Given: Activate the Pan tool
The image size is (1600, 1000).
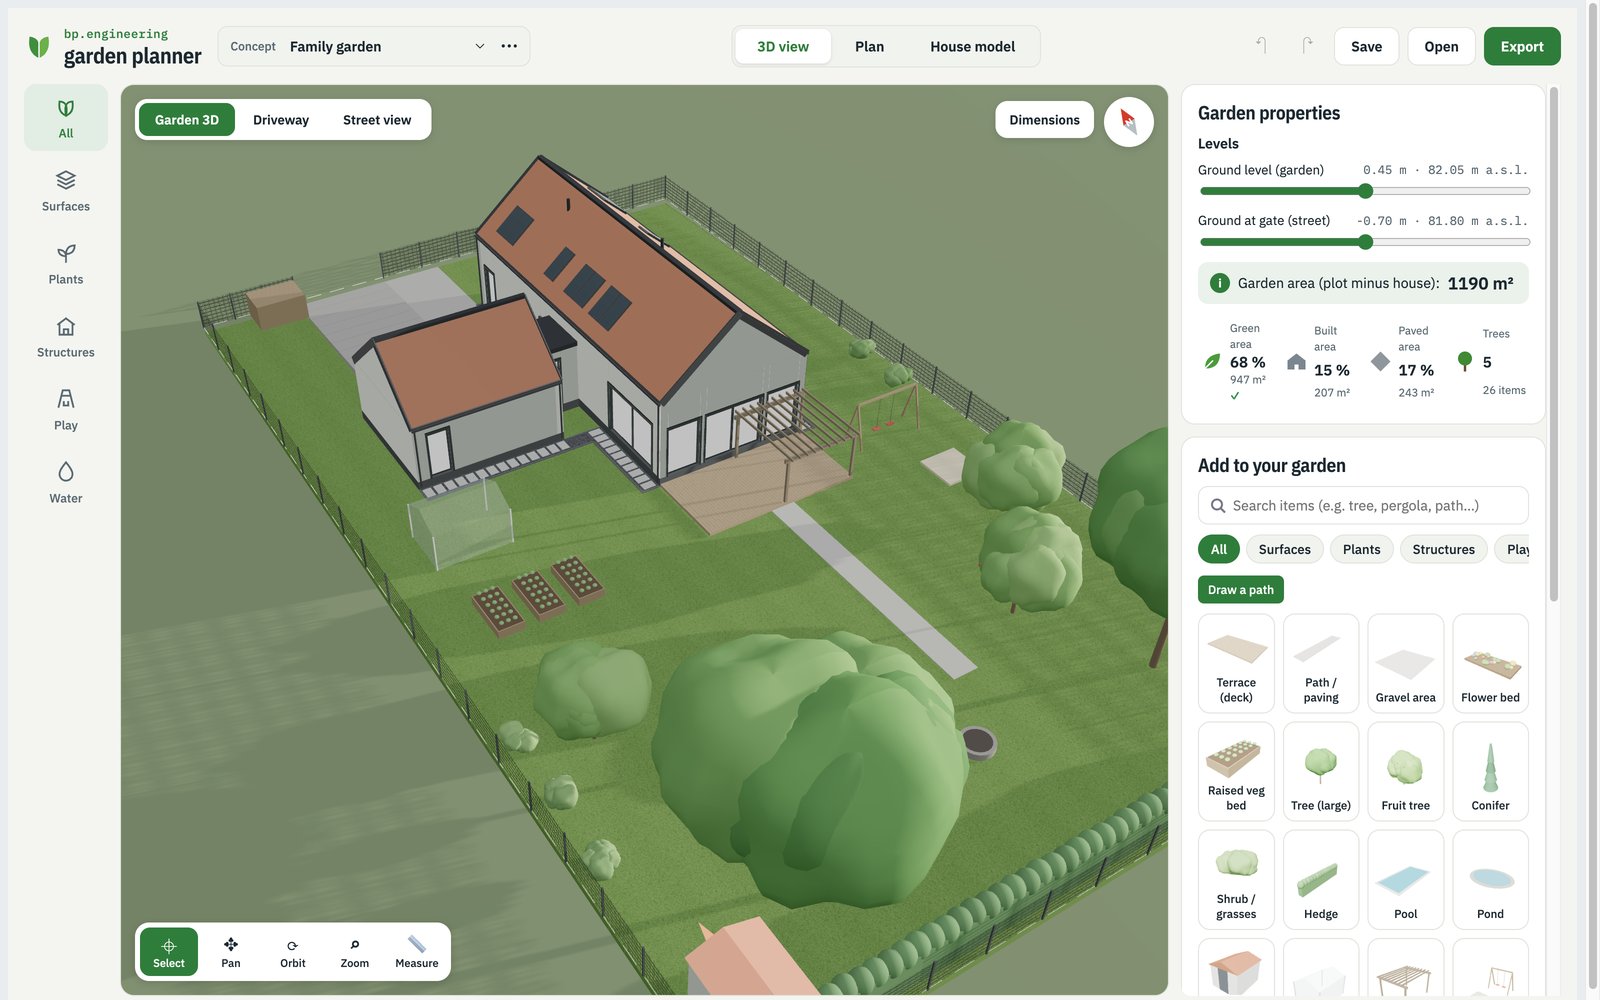Looking at the screenshot, I should tap(231, 952).
